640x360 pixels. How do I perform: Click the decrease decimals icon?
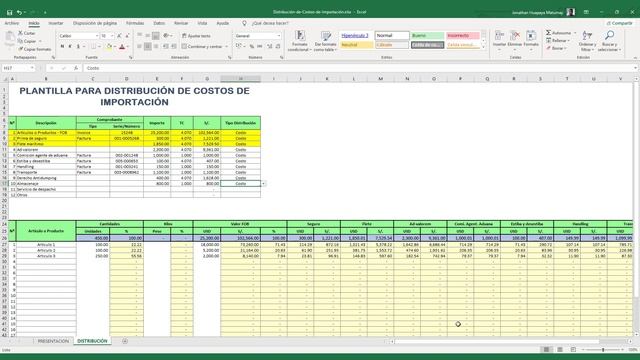[278, 47]
